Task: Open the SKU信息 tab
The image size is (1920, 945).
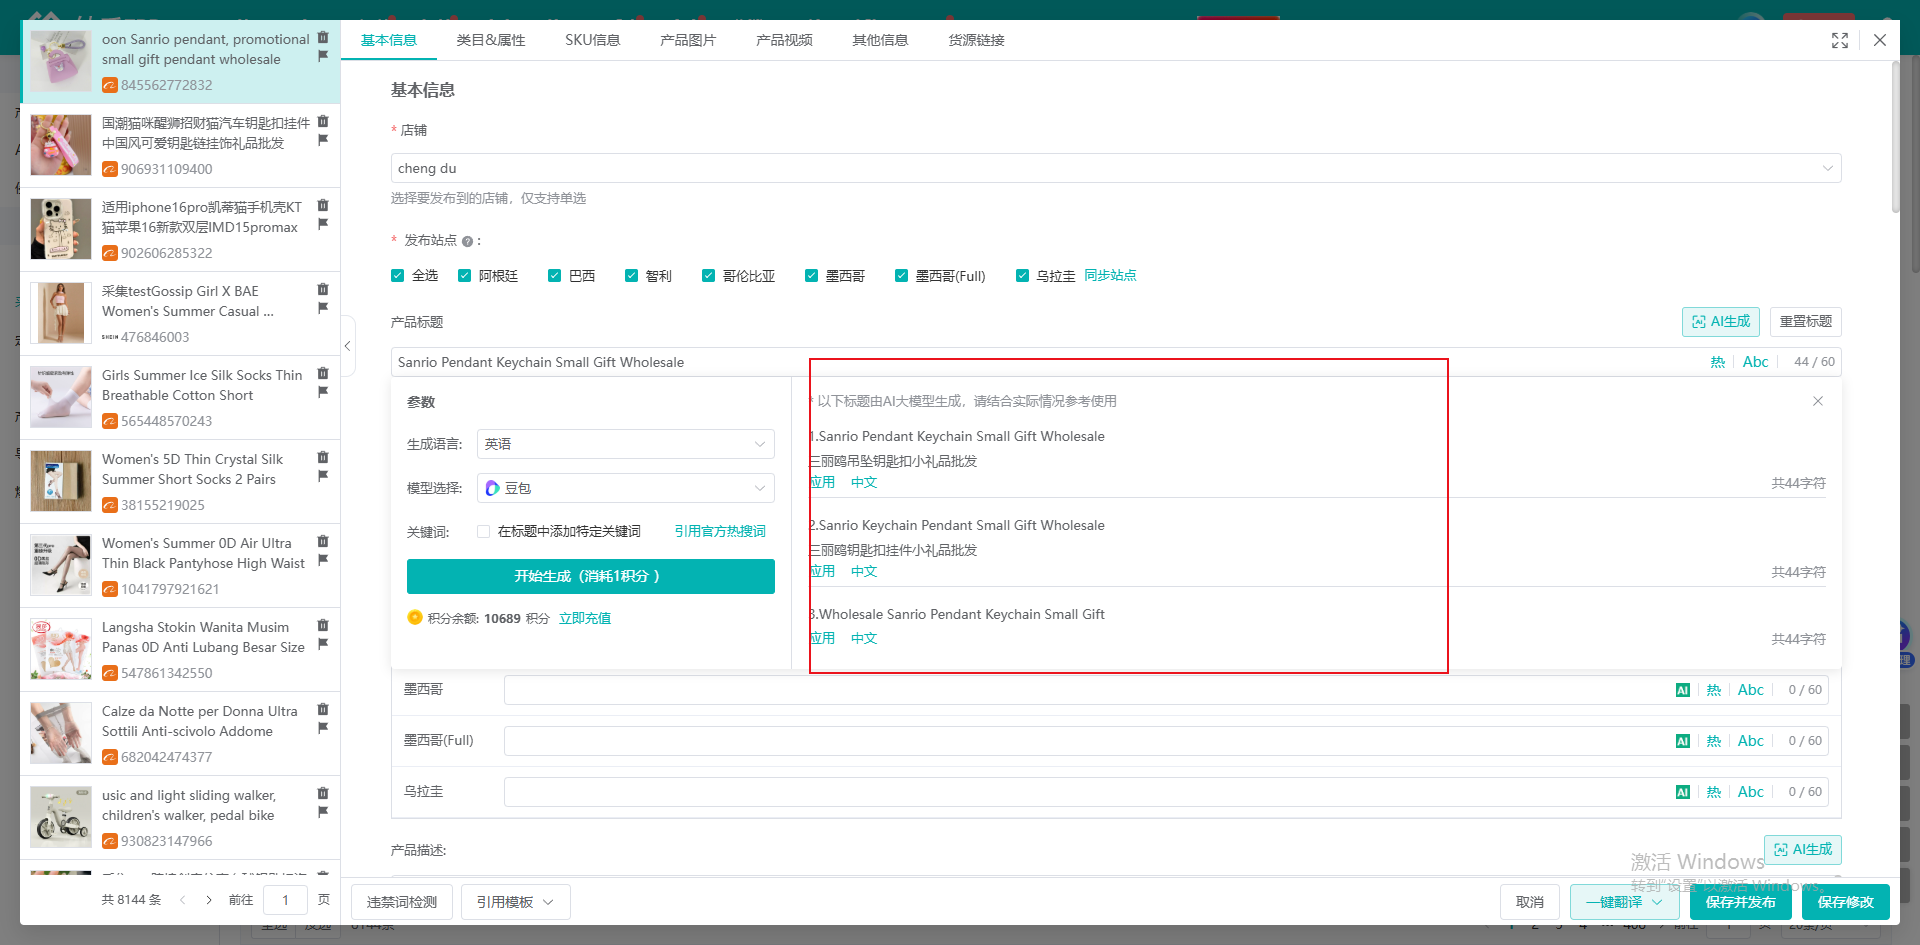Action: pos(593,40)
